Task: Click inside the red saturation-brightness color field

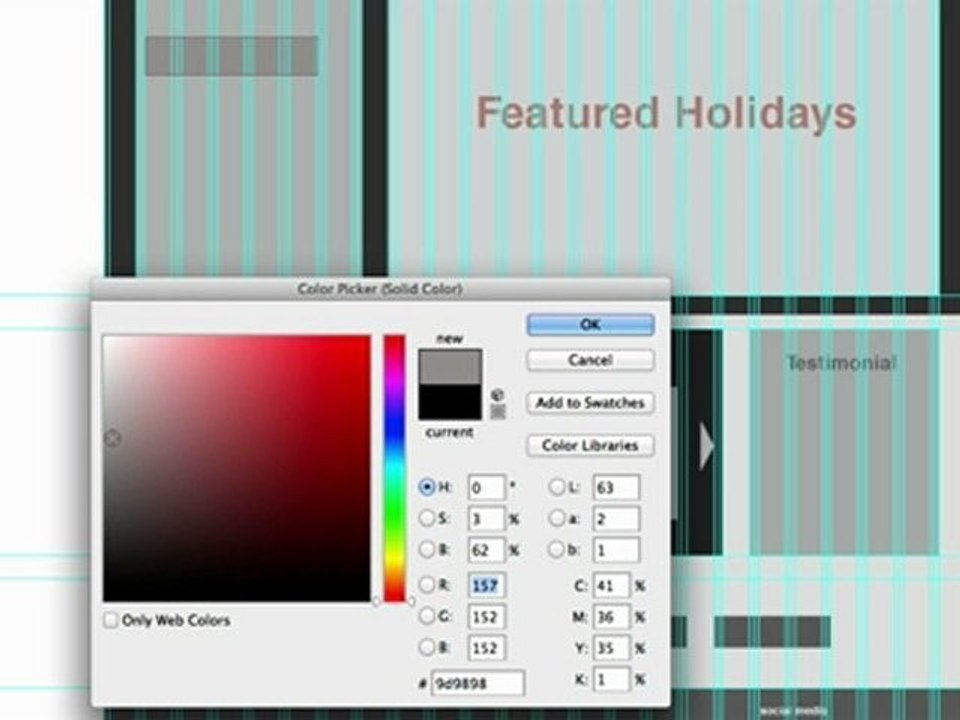Action: tap(236, 468)
